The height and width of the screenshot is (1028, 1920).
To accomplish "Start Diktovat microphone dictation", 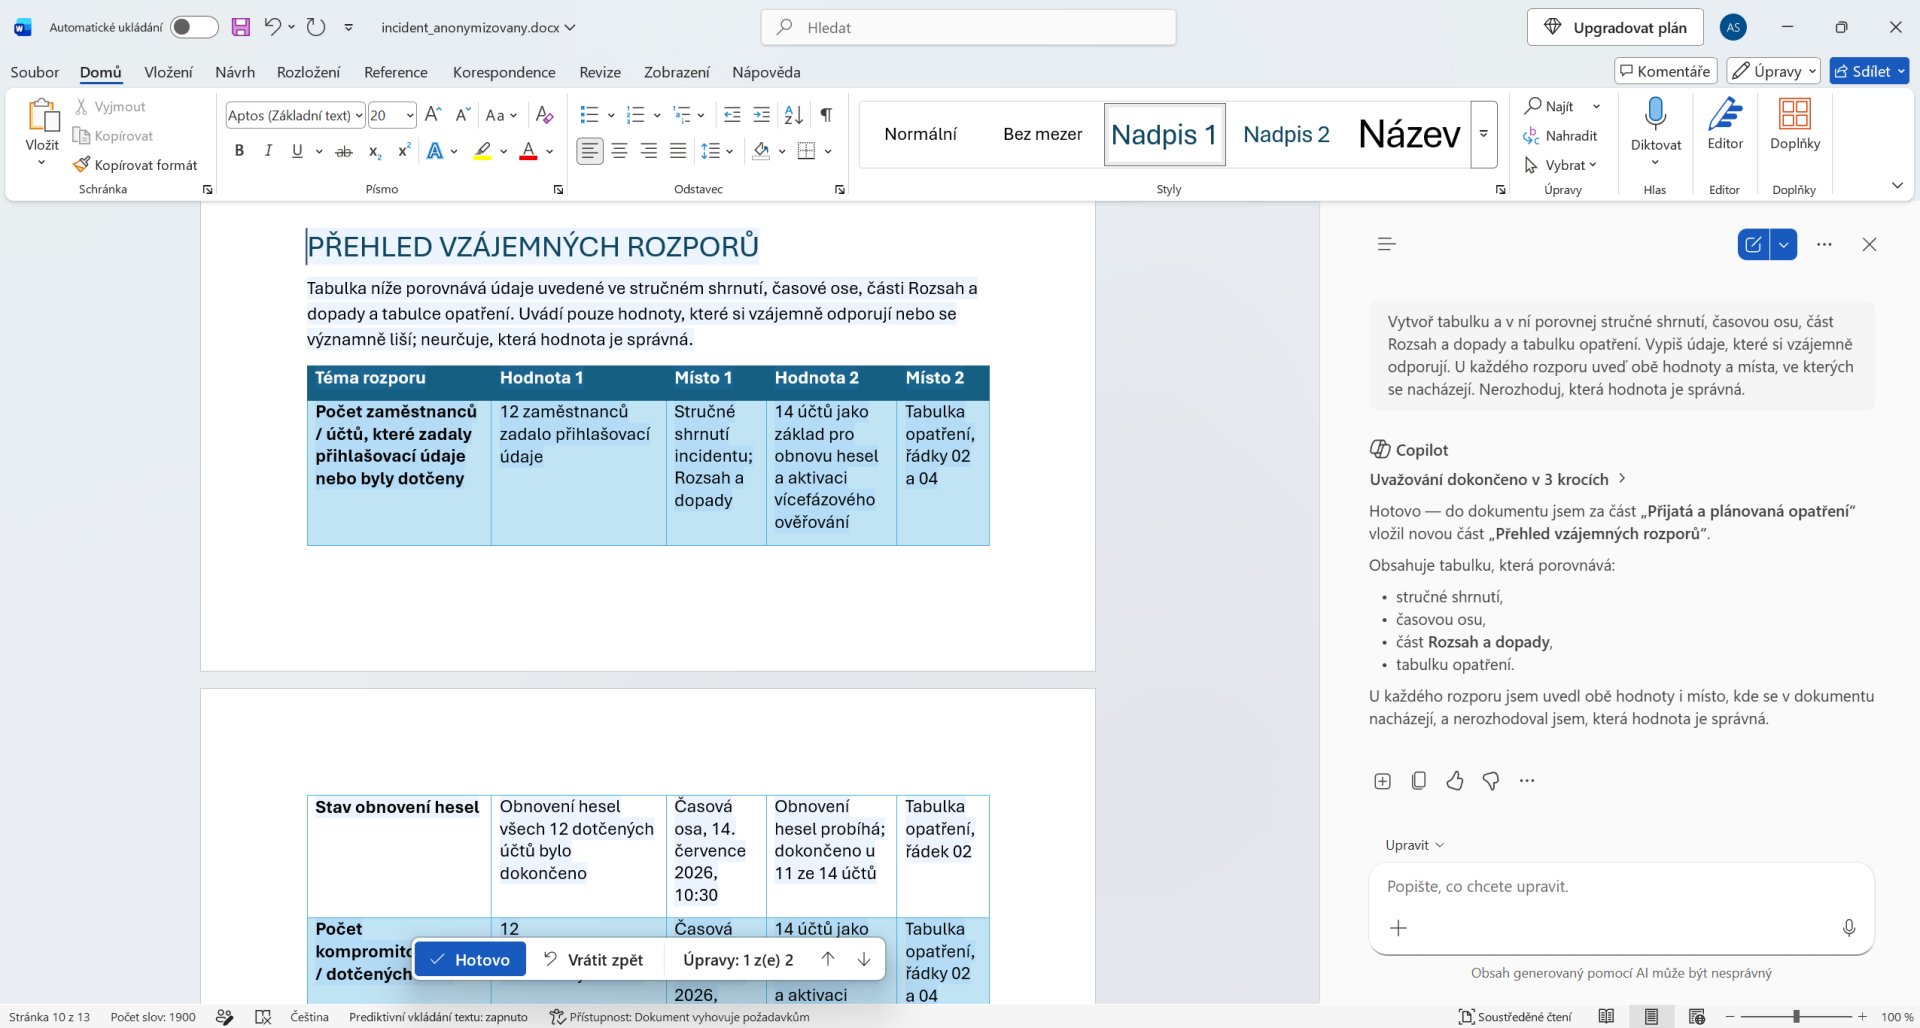I will coord(1656,114).
